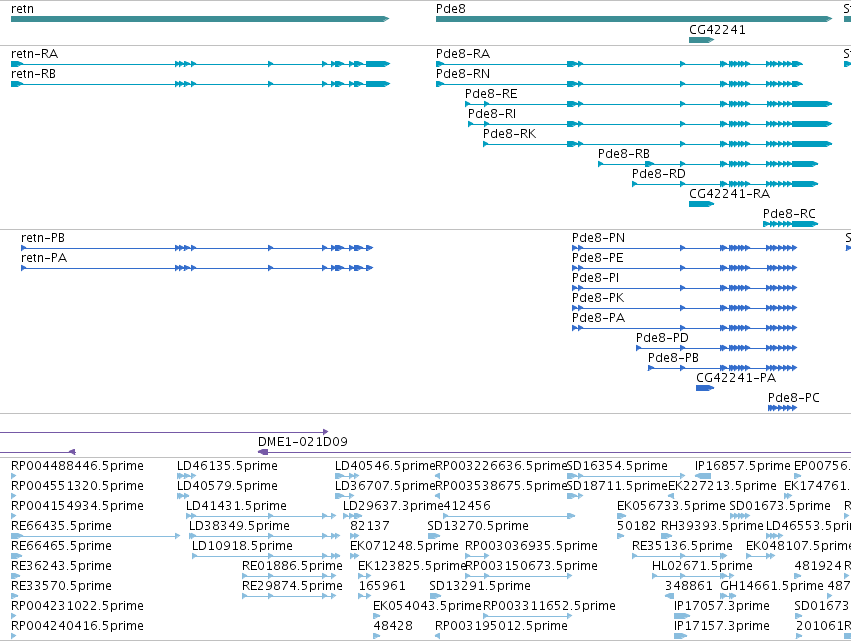Viewport: 851px width, 641px height.
Task: Open the Pde8-PE protein label
Action: (x=598, y=258)
